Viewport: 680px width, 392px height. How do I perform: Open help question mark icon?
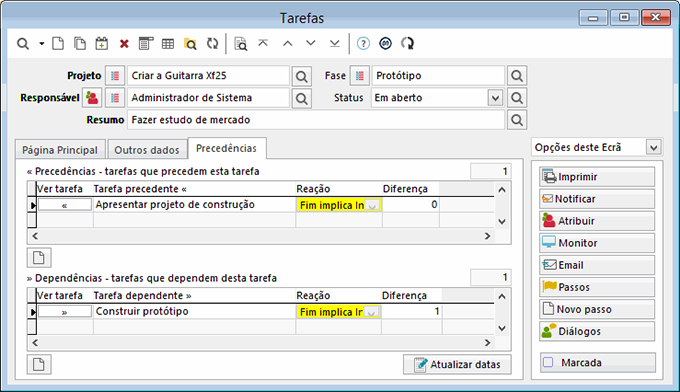(x=363, y=43)
